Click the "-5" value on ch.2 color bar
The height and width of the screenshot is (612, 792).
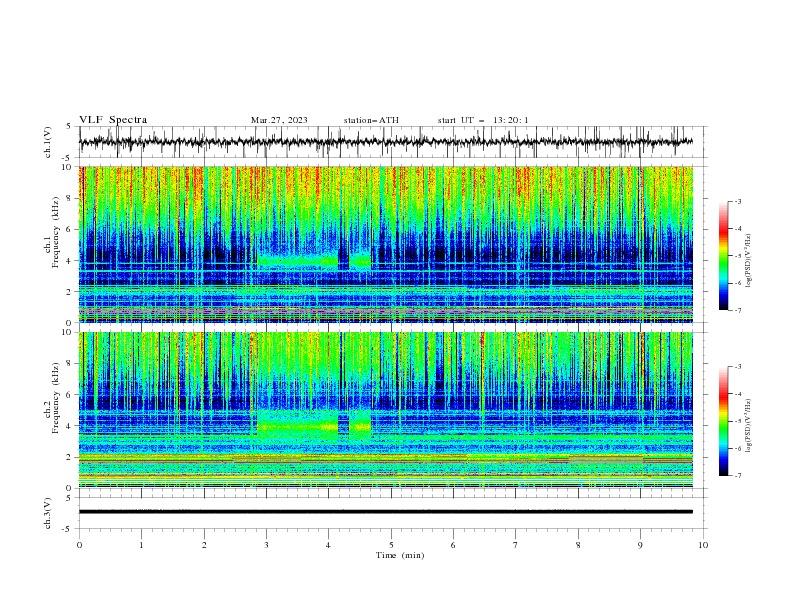[737, 421]
